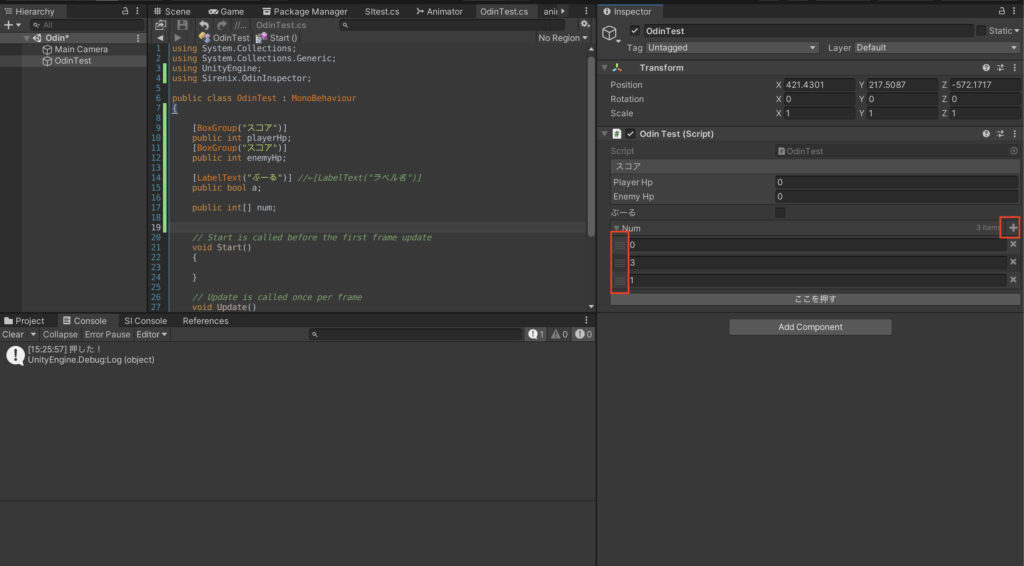Toggle error messages filter in Console
This screenshot has height=566, width=1024.
pos(583,334)
